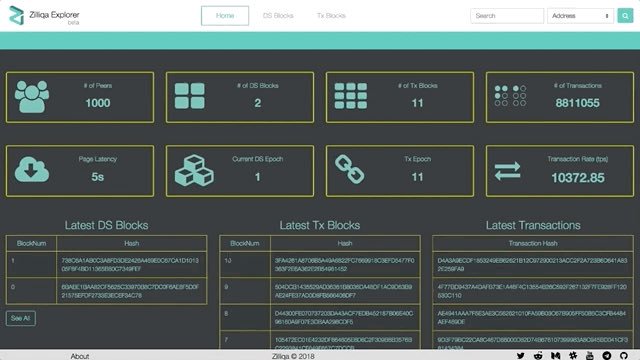This screenshot has height=360, width=640.
Task: Click the Zilliqa Explorer logo icon
Action: point(16,16)
